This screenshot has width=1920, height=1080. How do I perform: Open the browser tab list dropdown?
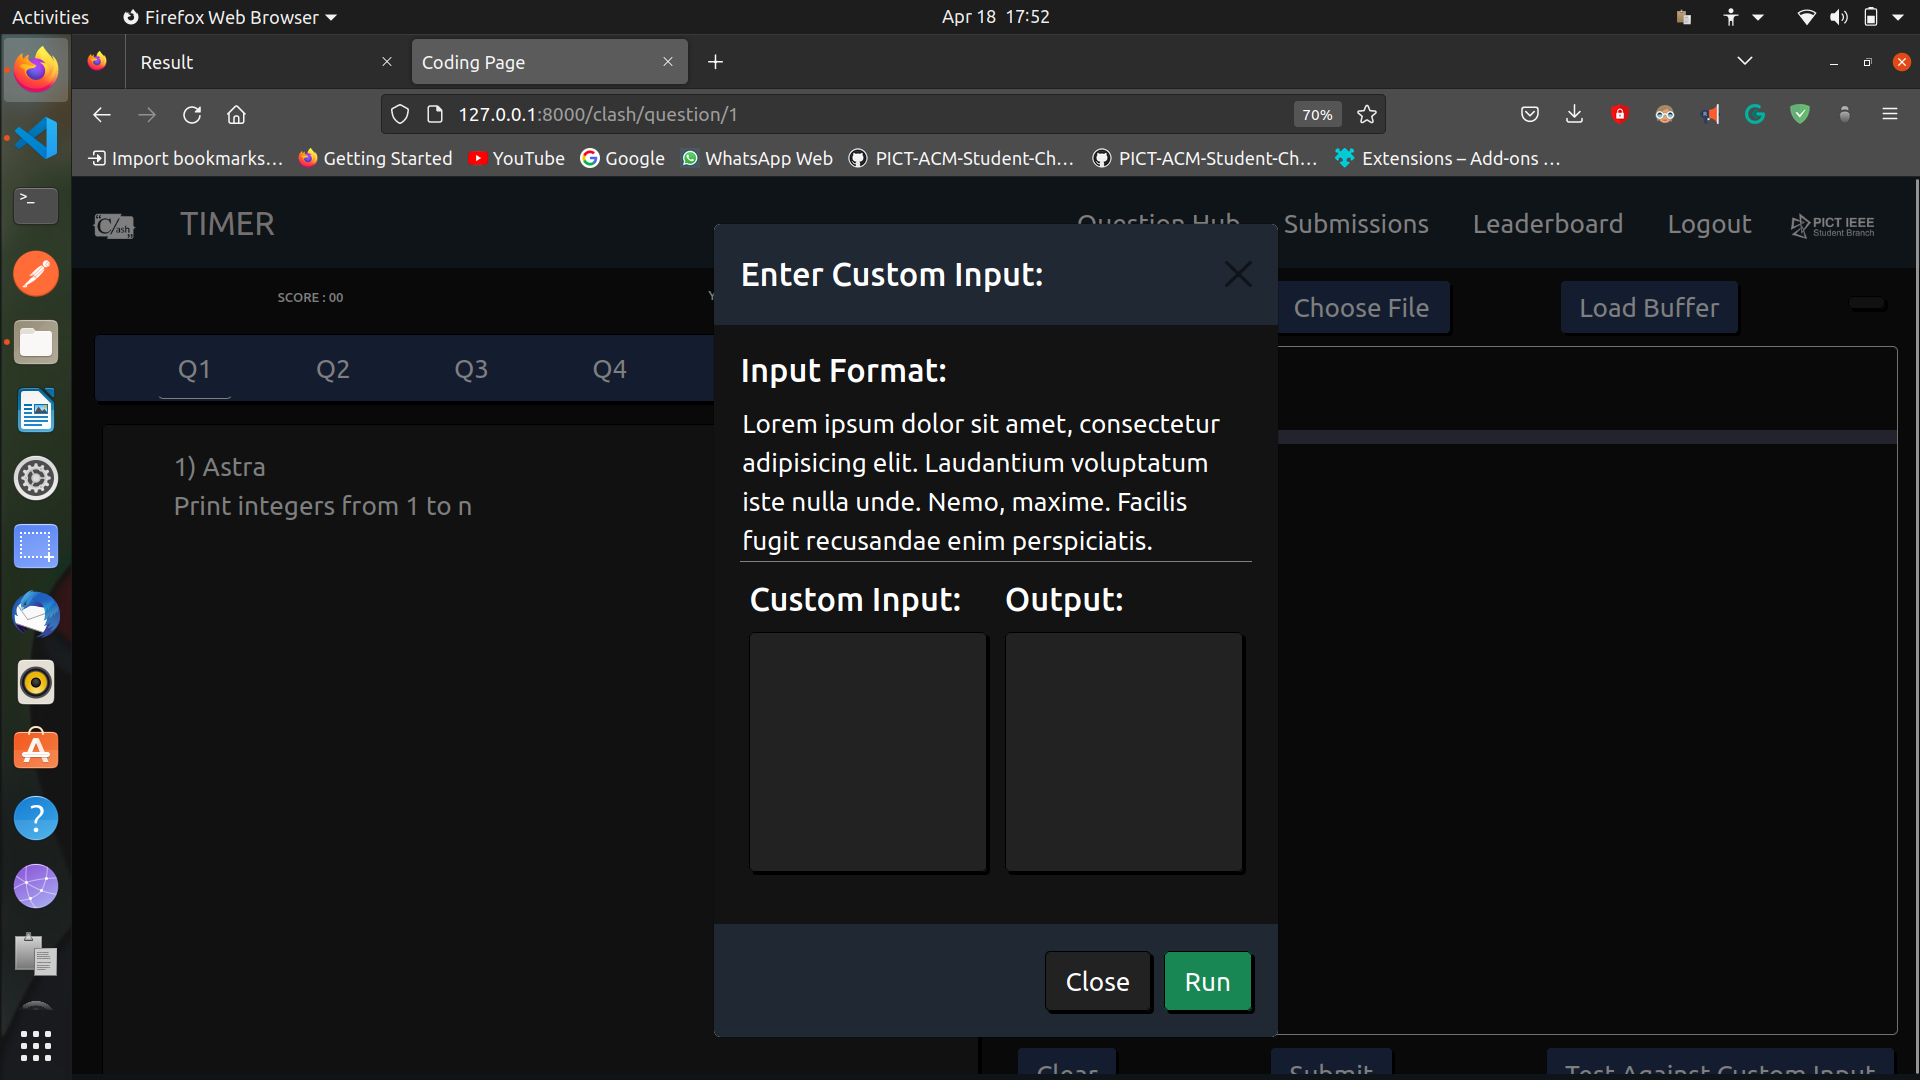[x=1745, y=61]
